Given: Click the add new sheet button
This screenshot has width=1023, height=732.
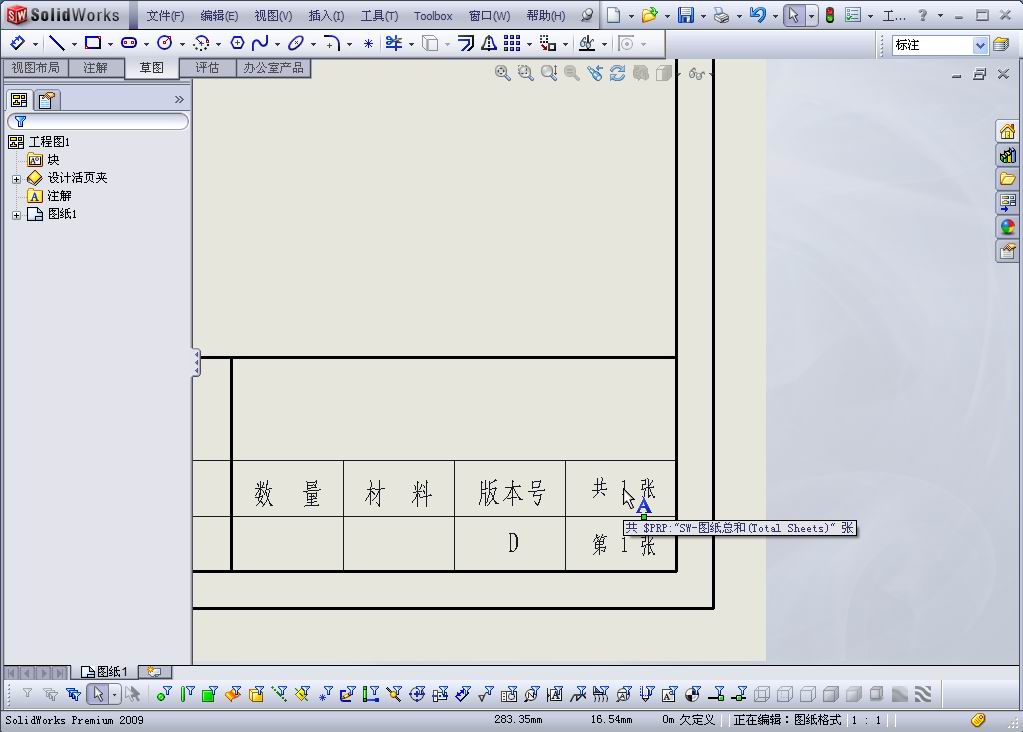Looking at the screenshot, I should coord(155,671).
